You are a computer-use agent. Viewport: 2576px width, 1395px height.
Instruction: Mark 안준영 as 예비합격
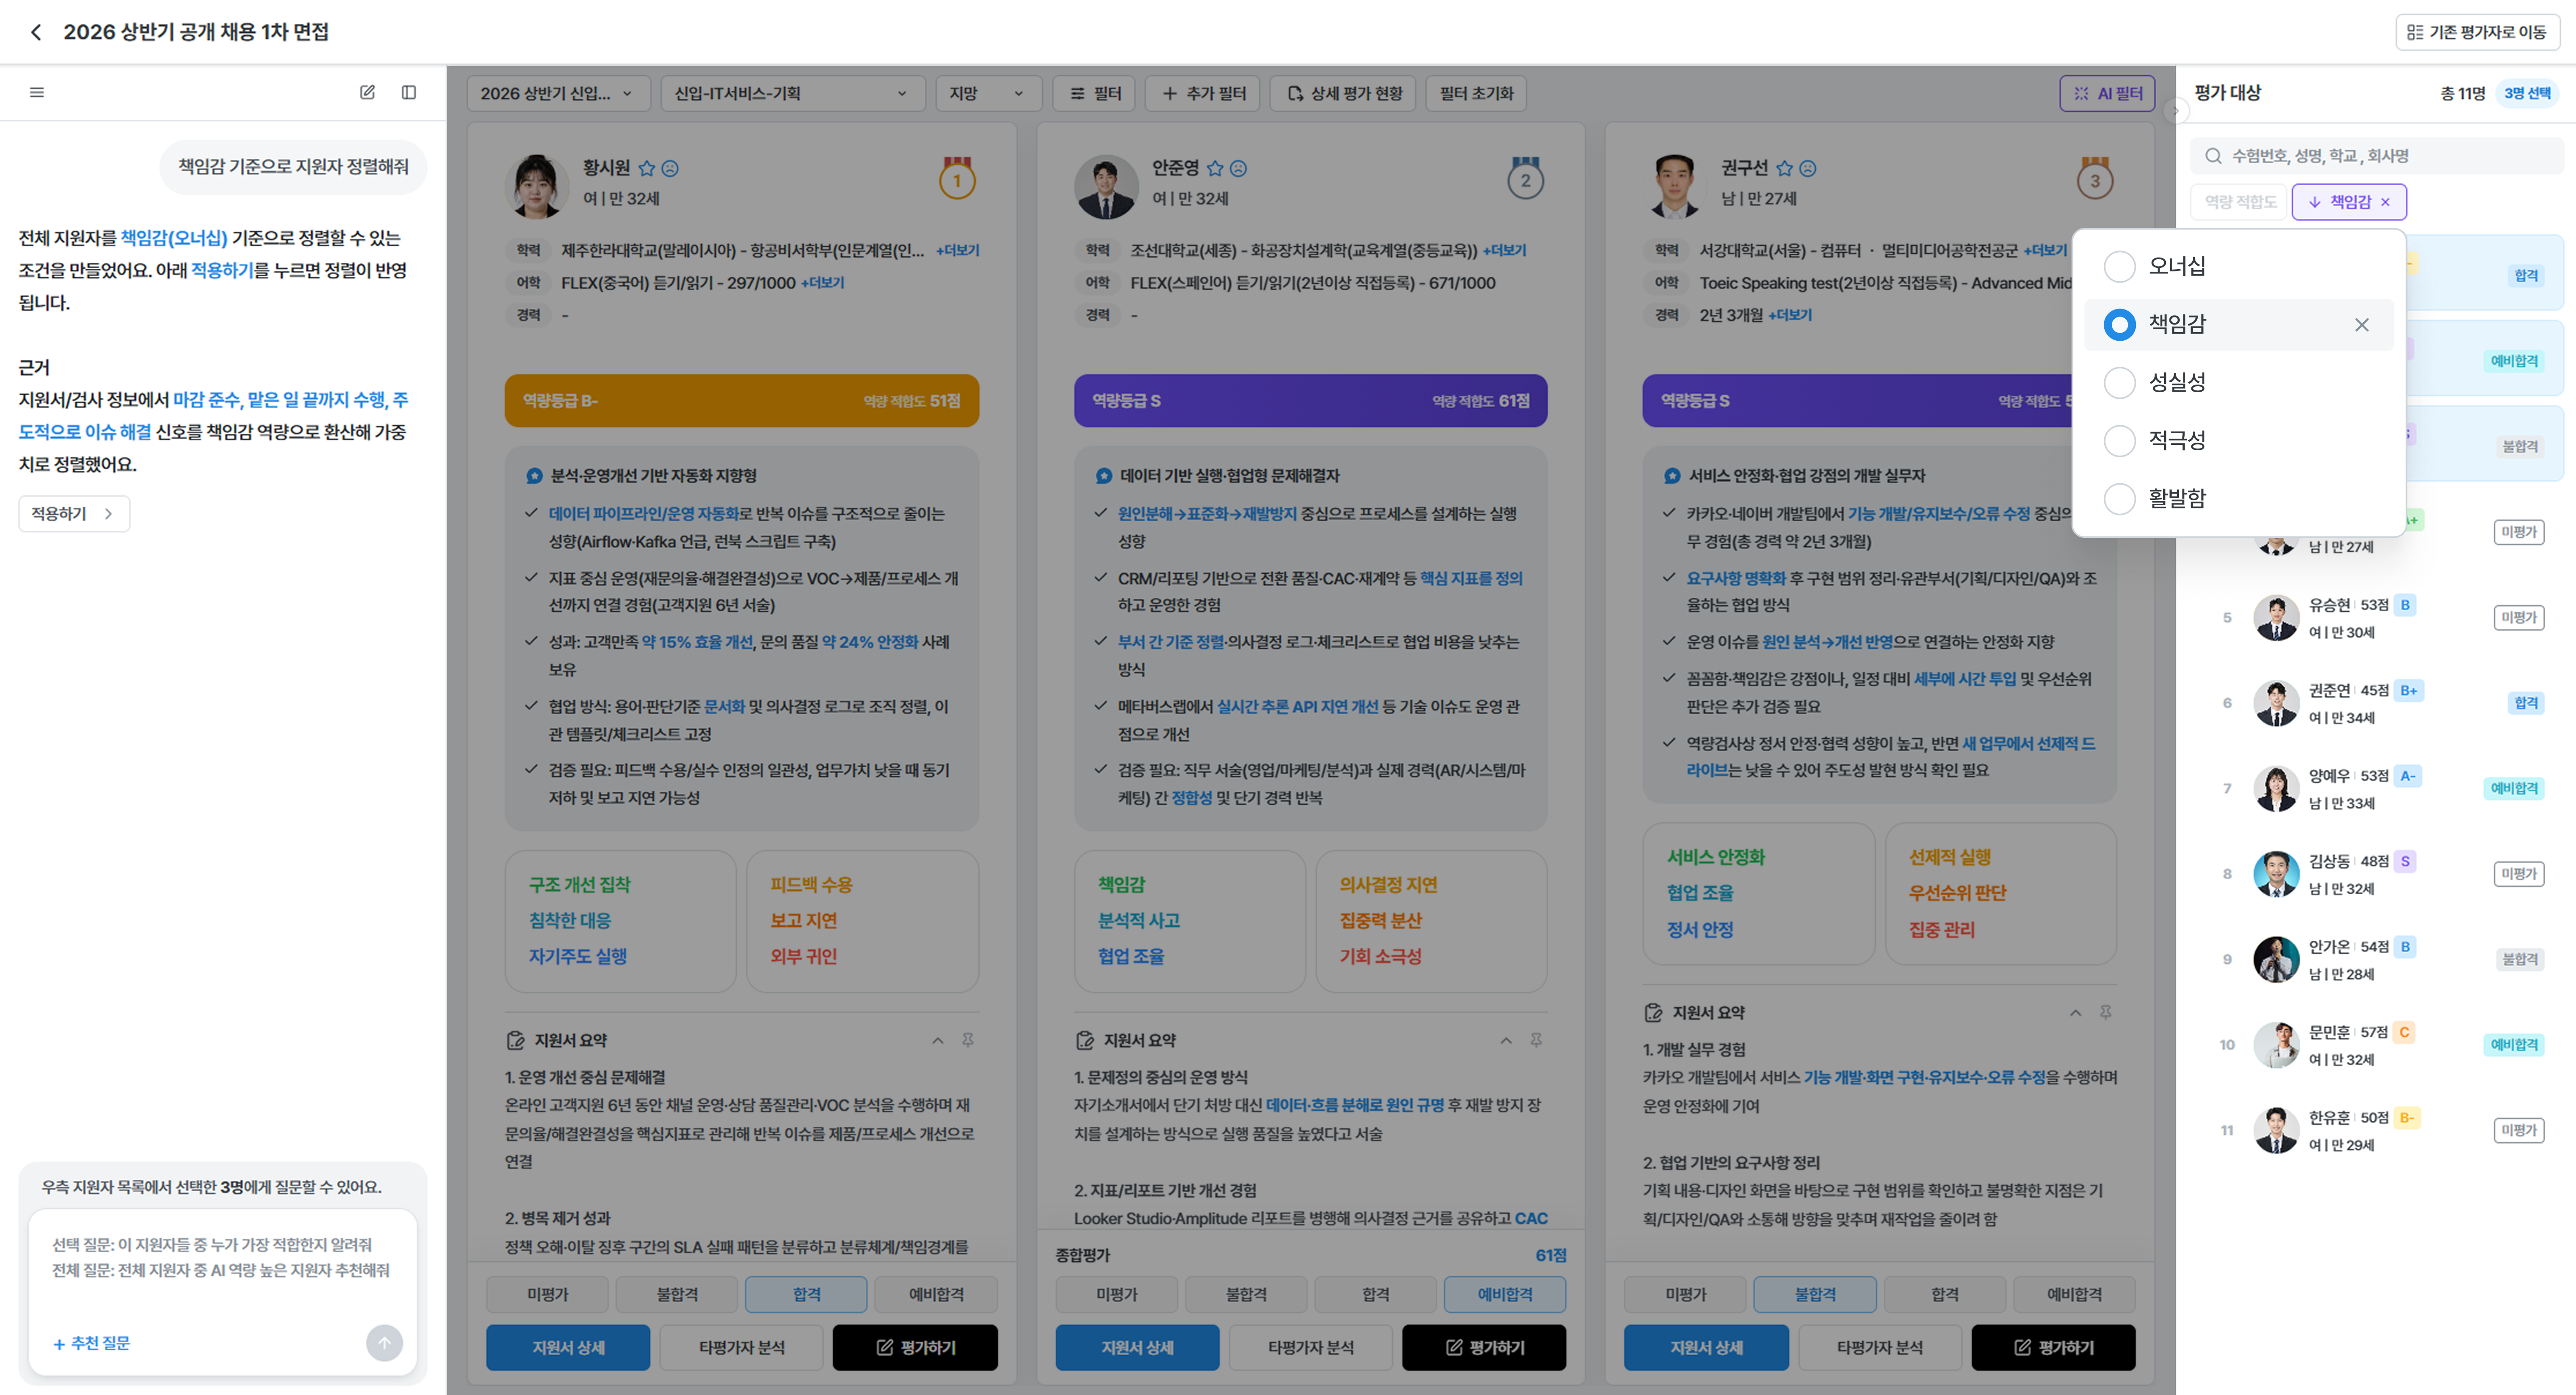[1504, 1294]
